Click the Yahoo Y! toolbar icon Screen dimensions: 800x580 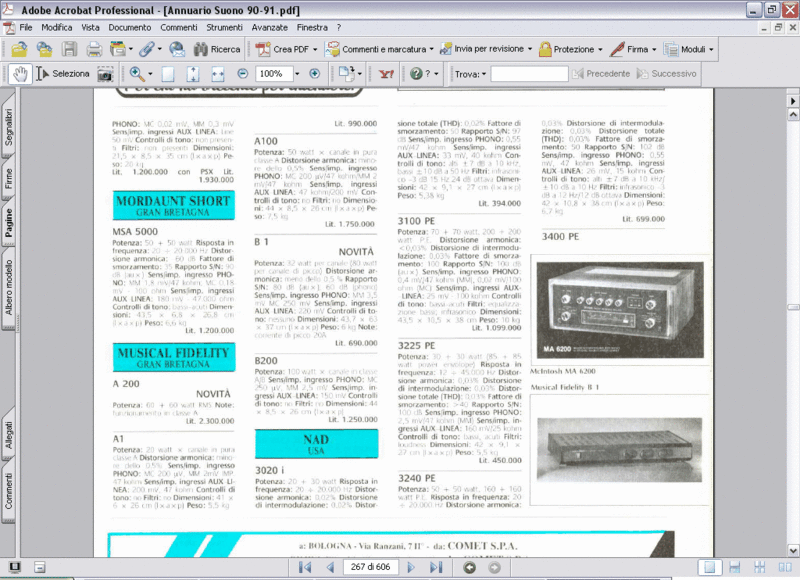386,74
